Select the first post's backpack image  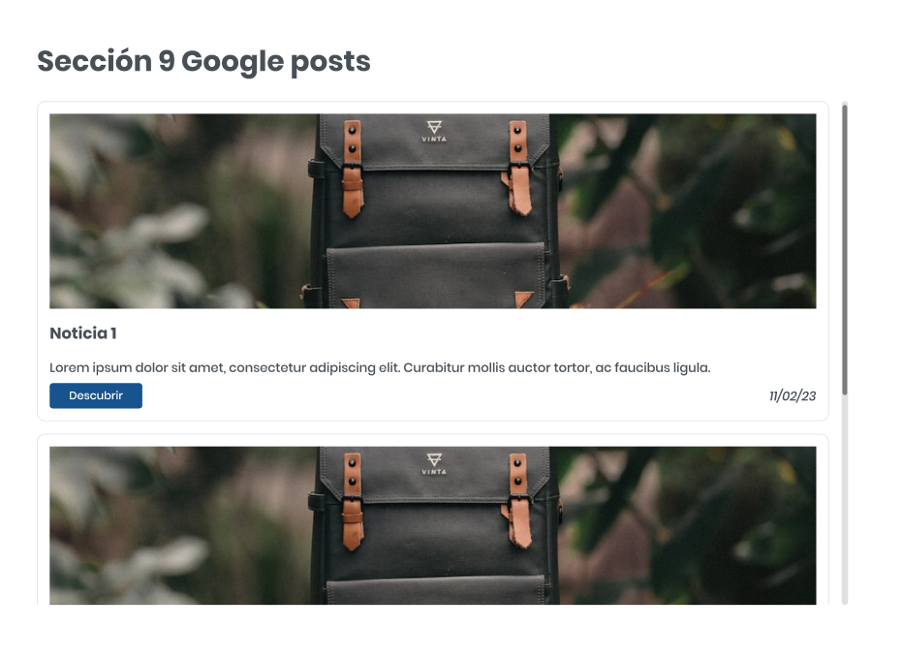[433, 211]
